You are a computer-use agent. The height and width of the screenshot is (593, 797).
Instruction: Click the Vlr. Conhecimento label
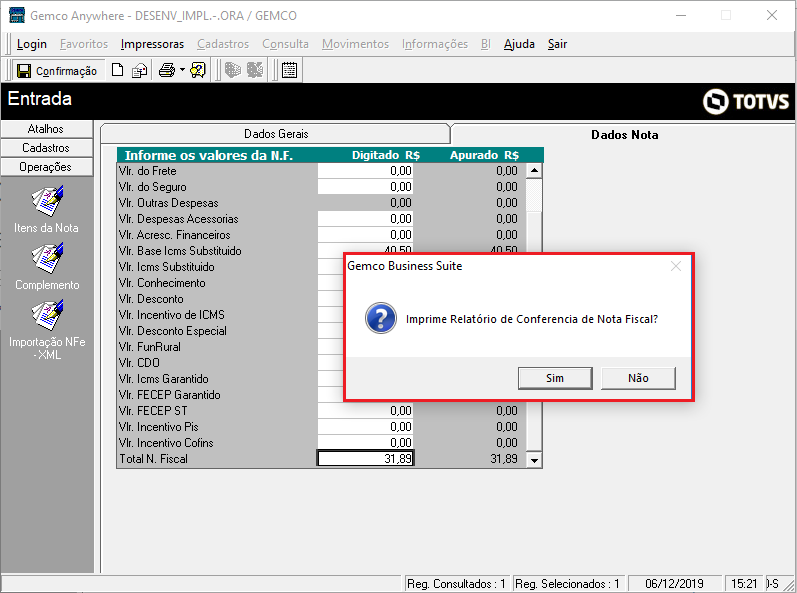tap(162, 283)
